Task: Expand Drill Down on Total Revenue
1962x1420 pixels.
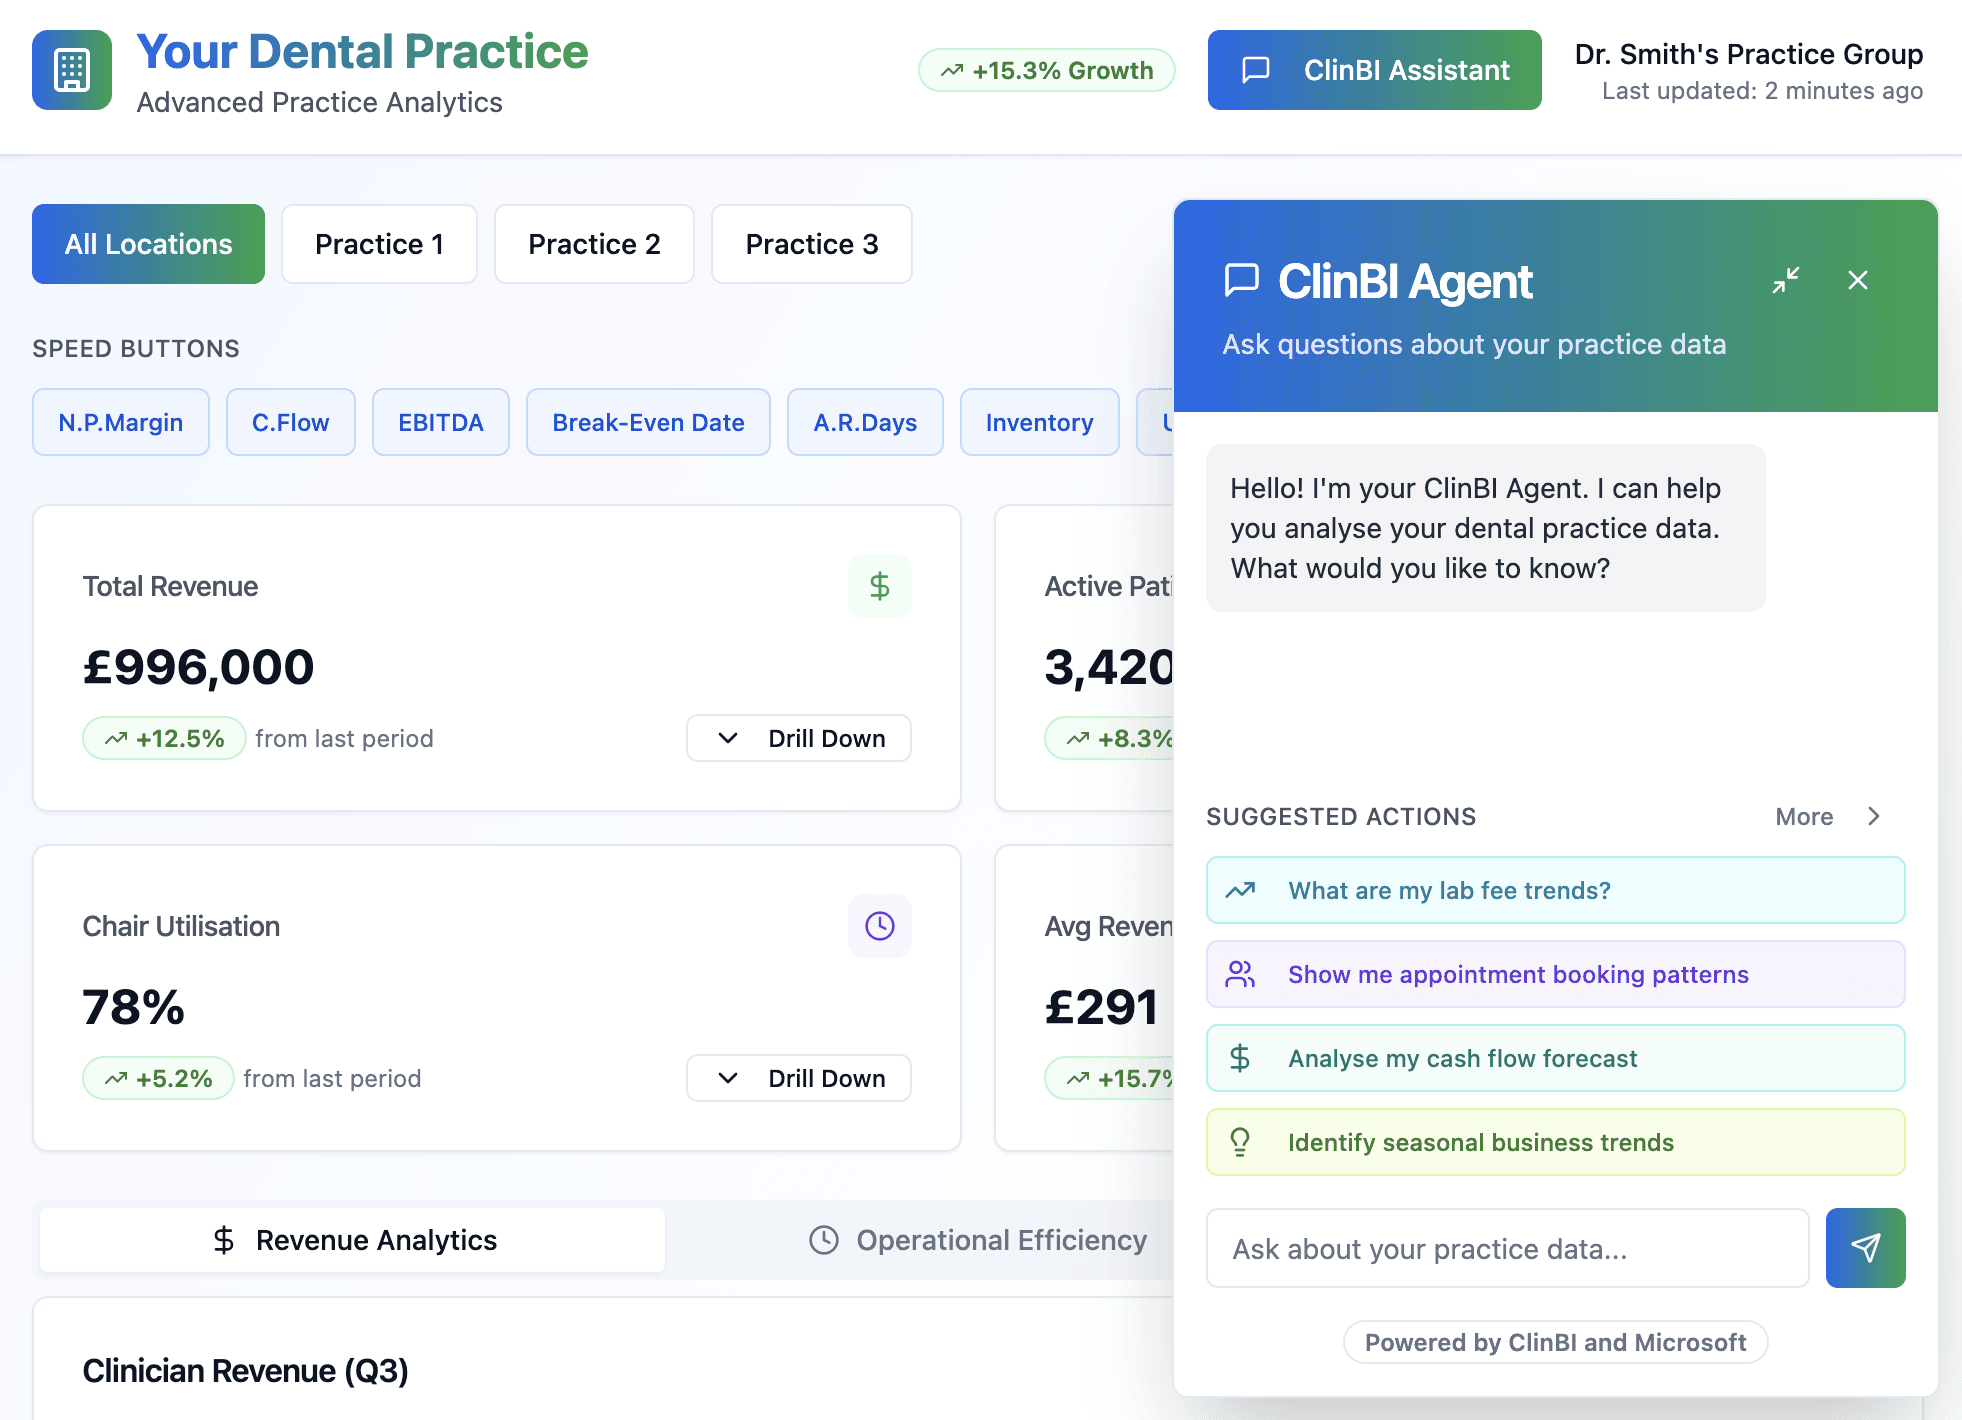Action: coord(798,738)
